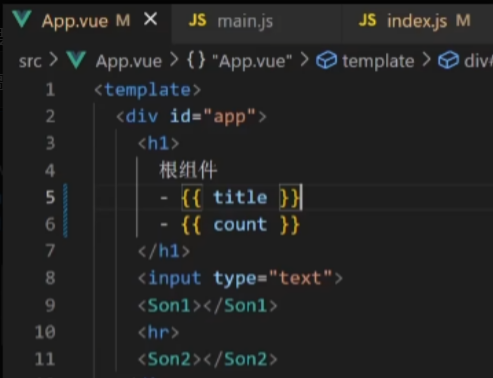Select the src breadcrumb segment
This screenshot has width=493, height=378.
coord(30,61)
